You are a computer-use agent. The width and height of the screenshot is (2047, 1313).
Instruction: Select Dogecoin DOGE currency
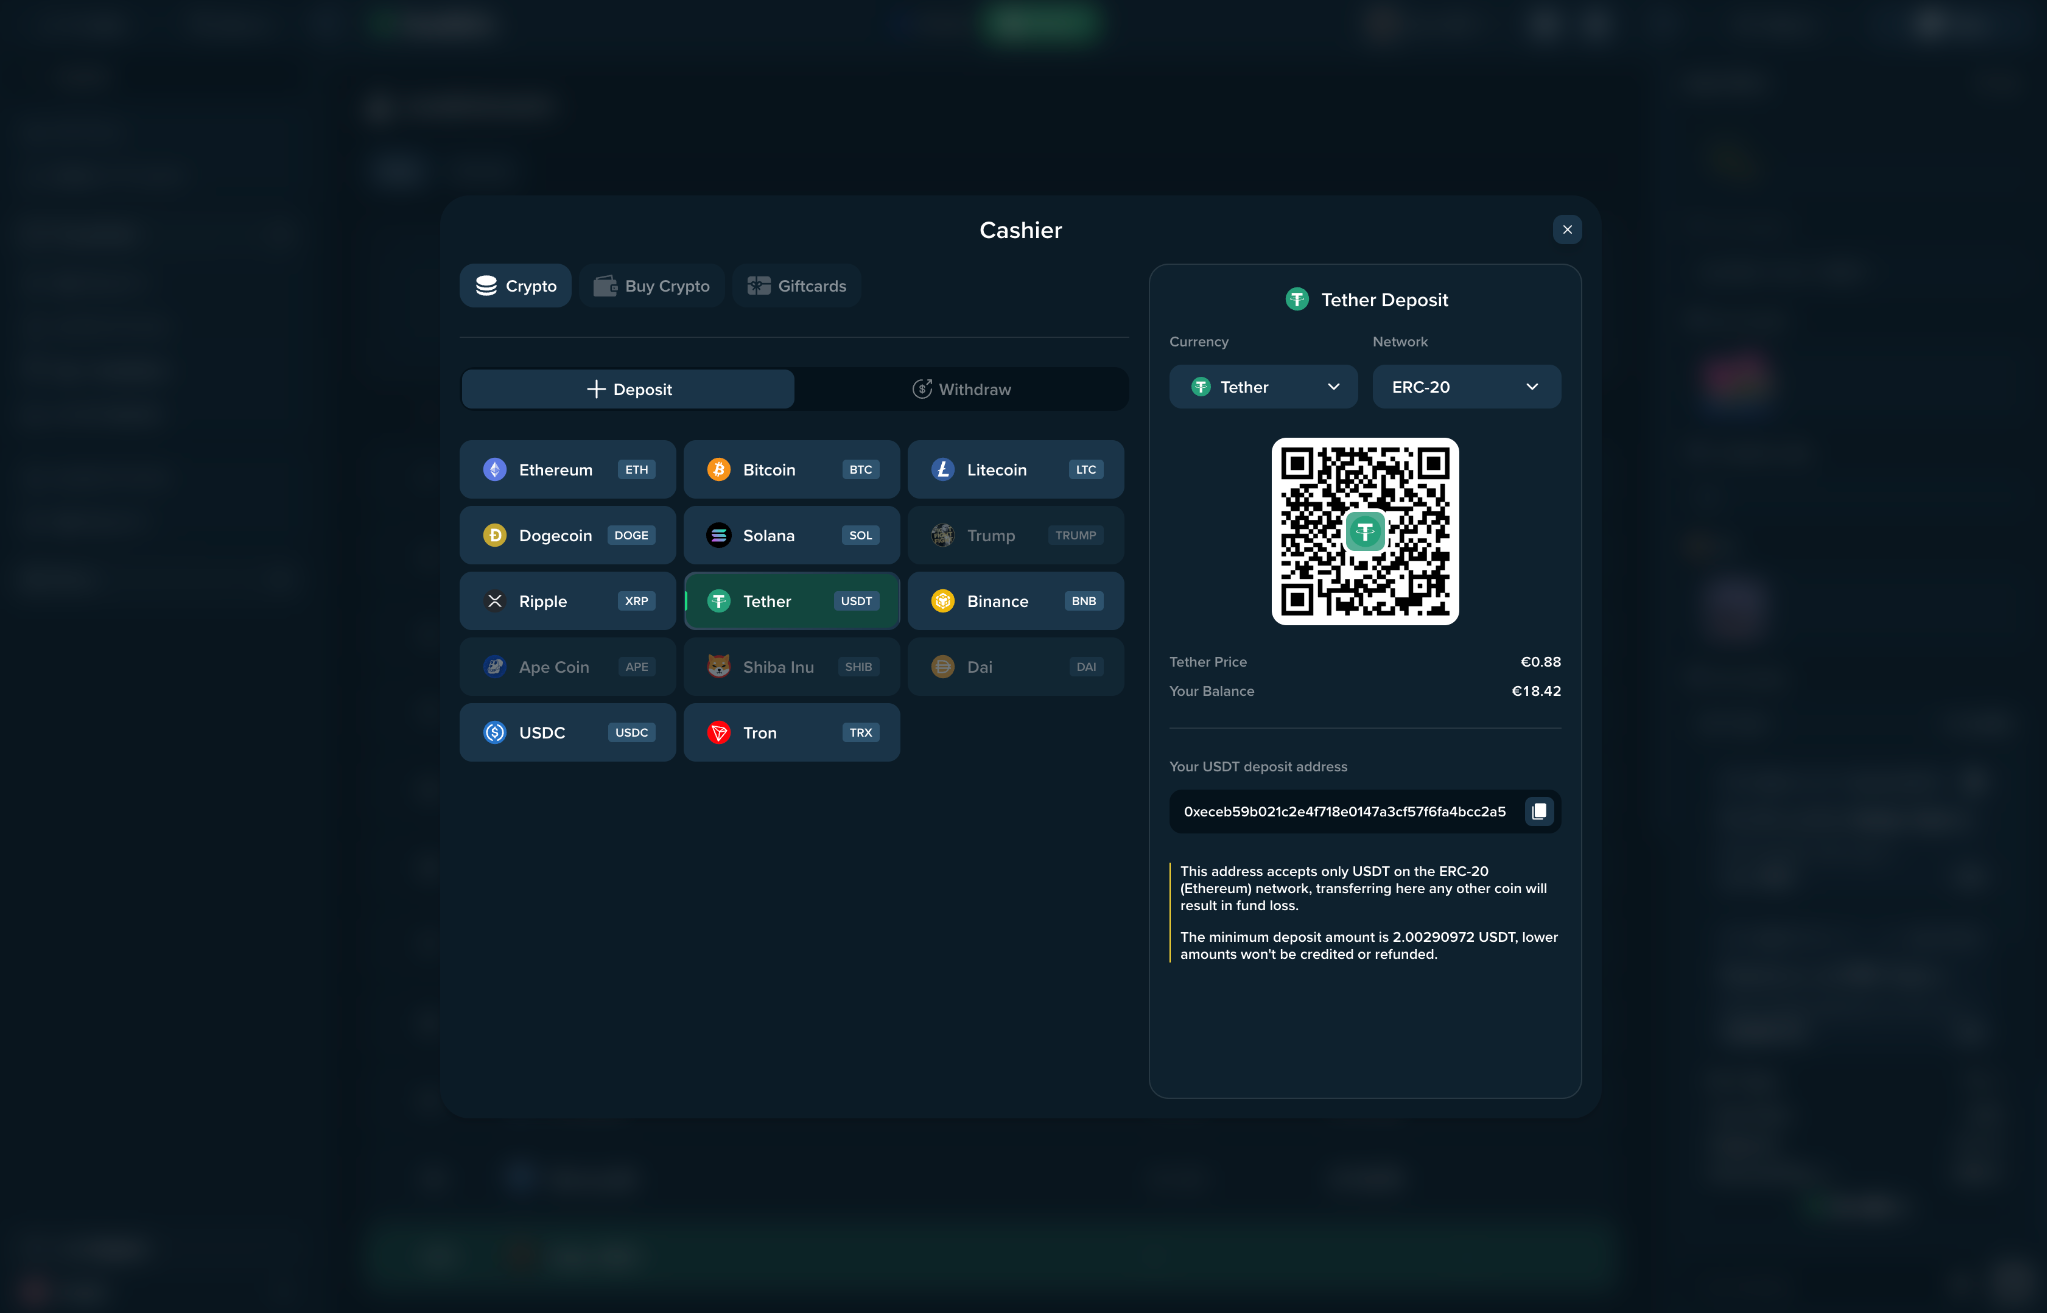click(x=568, y=535)
